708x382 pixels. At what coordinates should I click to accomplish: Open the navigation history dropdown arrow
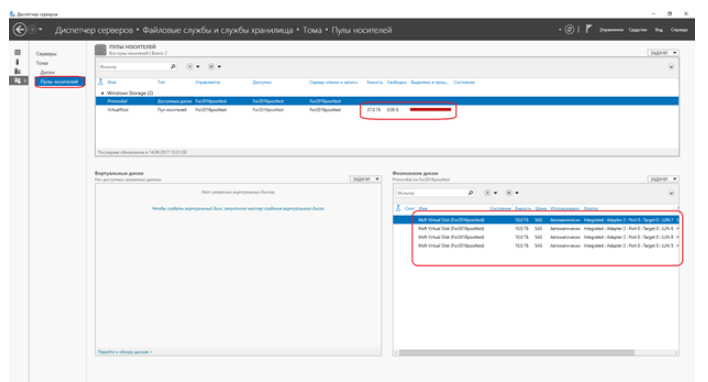(41, 30)
